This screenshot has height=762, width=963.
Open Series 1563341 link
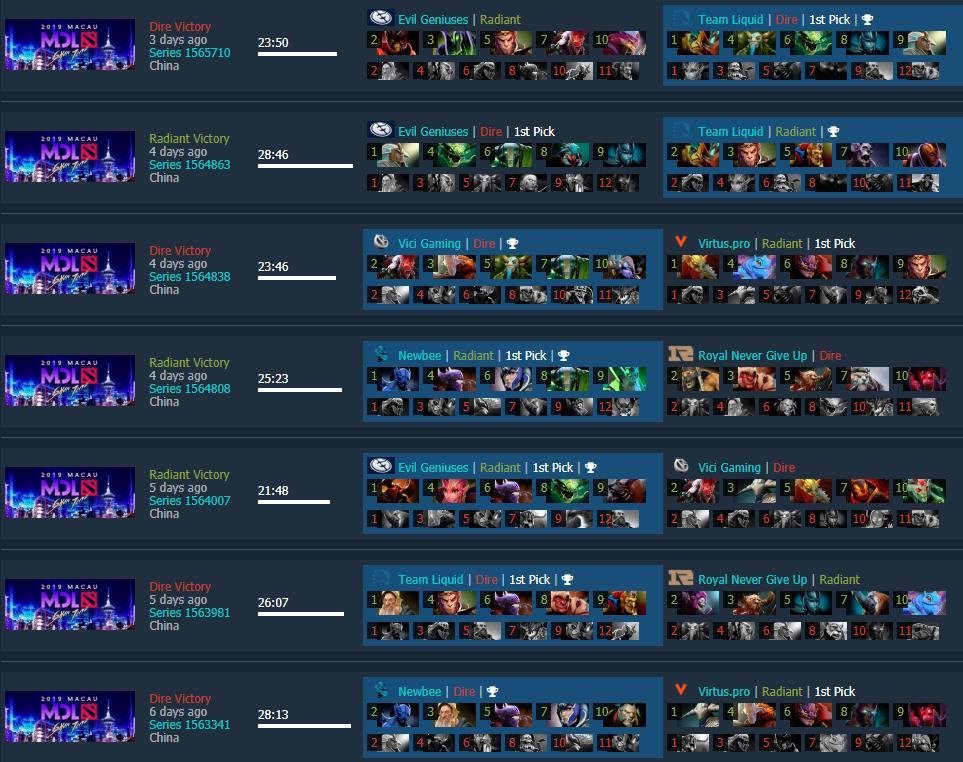(190, 725)
